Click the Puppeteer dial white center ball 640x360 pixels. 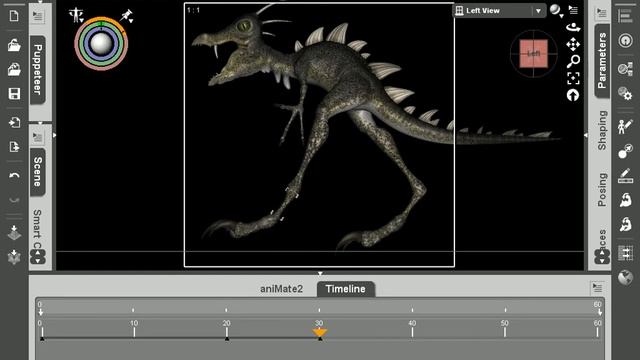101,44
